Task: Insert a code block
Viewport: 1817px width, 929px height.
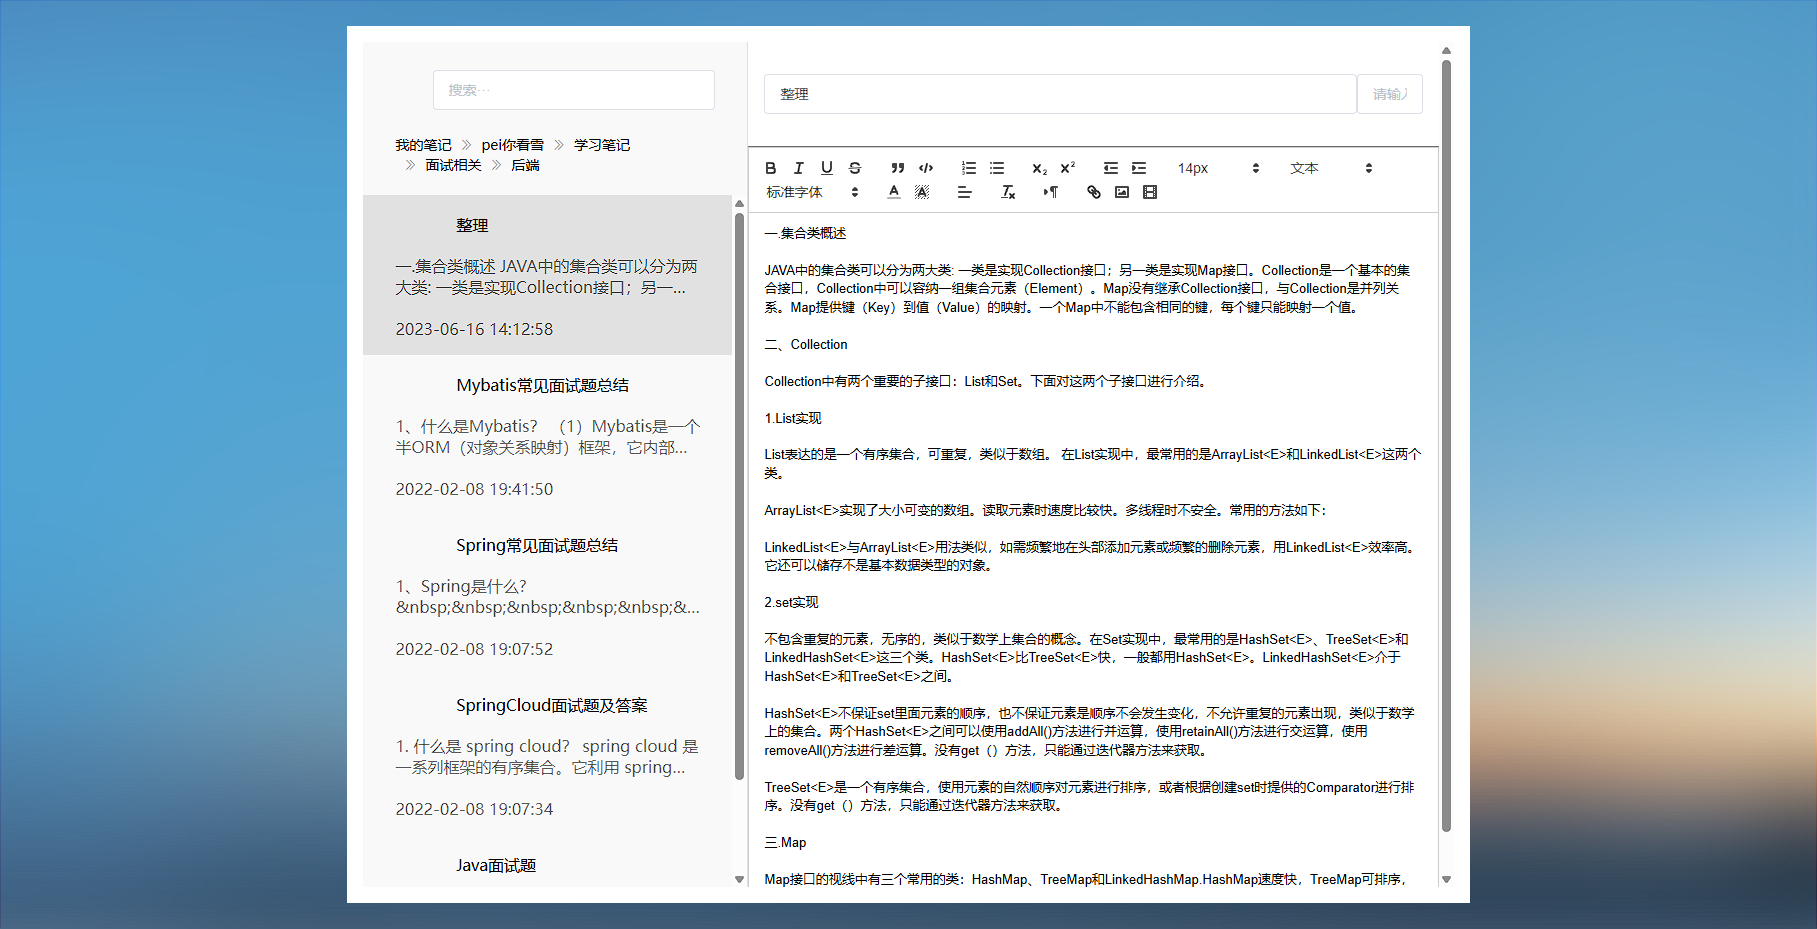Action: pyautogui.click(x=926, y=168)
